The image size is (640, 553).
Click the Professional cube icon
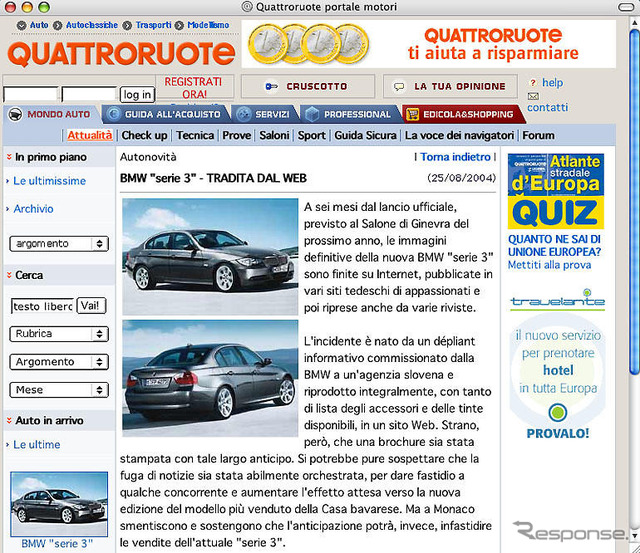point(312,114)
